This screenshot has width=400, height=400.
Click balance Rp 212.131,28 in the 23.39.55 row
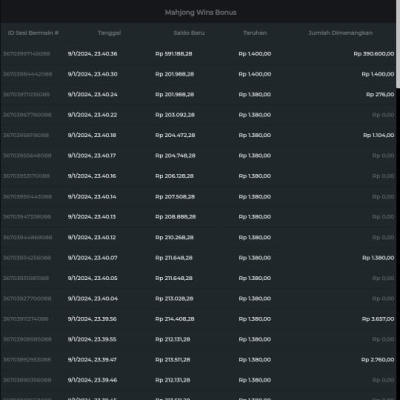(173, 339)
